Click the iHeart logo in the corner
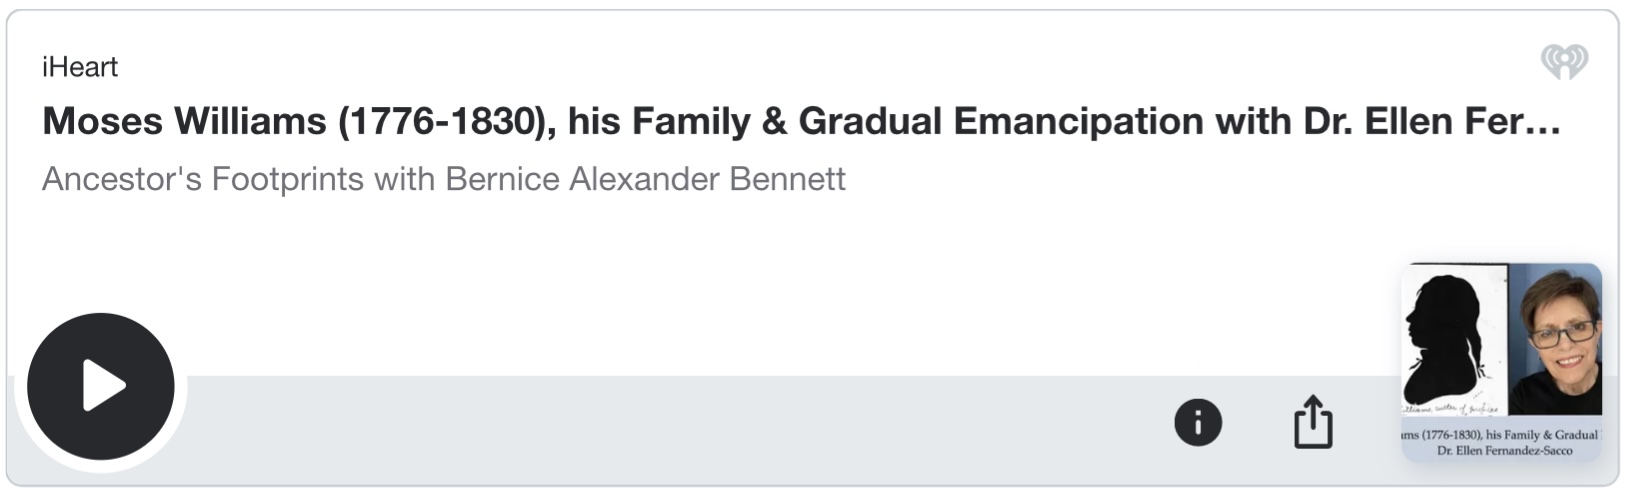Image resolution: width=1628 pixels, height=494 pixels. [1564, 62]
